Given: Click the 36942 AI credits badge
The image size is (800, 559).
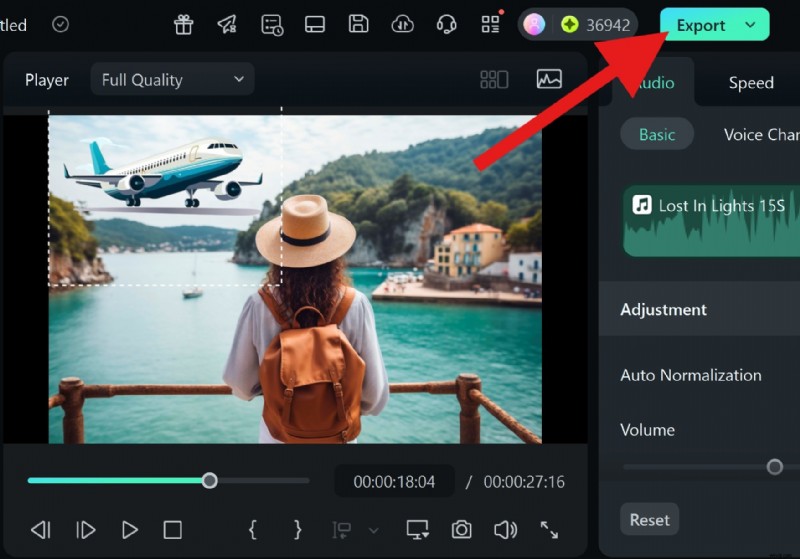Looking at the screenshot, I should tap(595, 24).
